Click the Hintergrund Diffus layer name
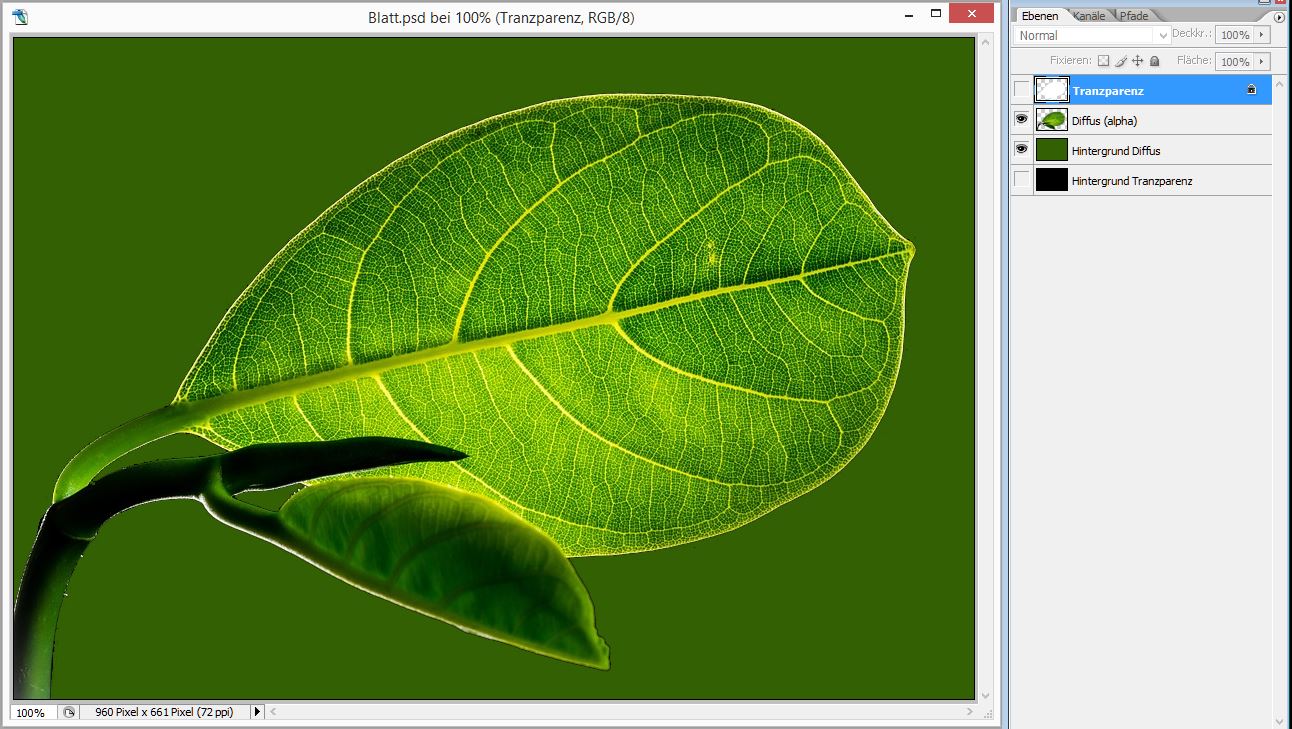The image size is (1292, 729). (x=1116, y=151)
